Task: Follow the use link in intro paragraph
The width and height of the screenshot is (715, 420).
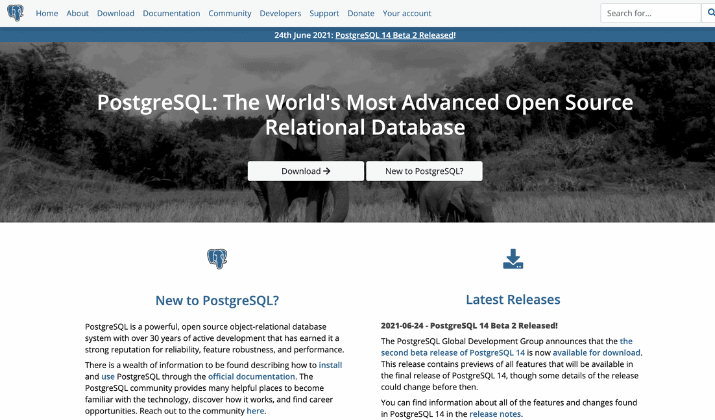Action: click(108, 377)
